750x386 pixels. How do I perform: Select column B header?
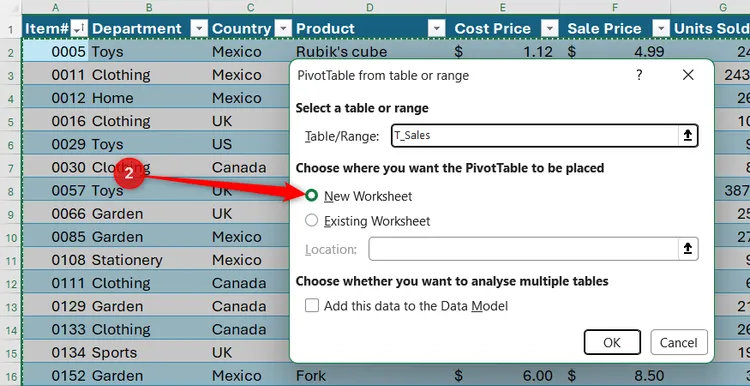click(149, 7)
